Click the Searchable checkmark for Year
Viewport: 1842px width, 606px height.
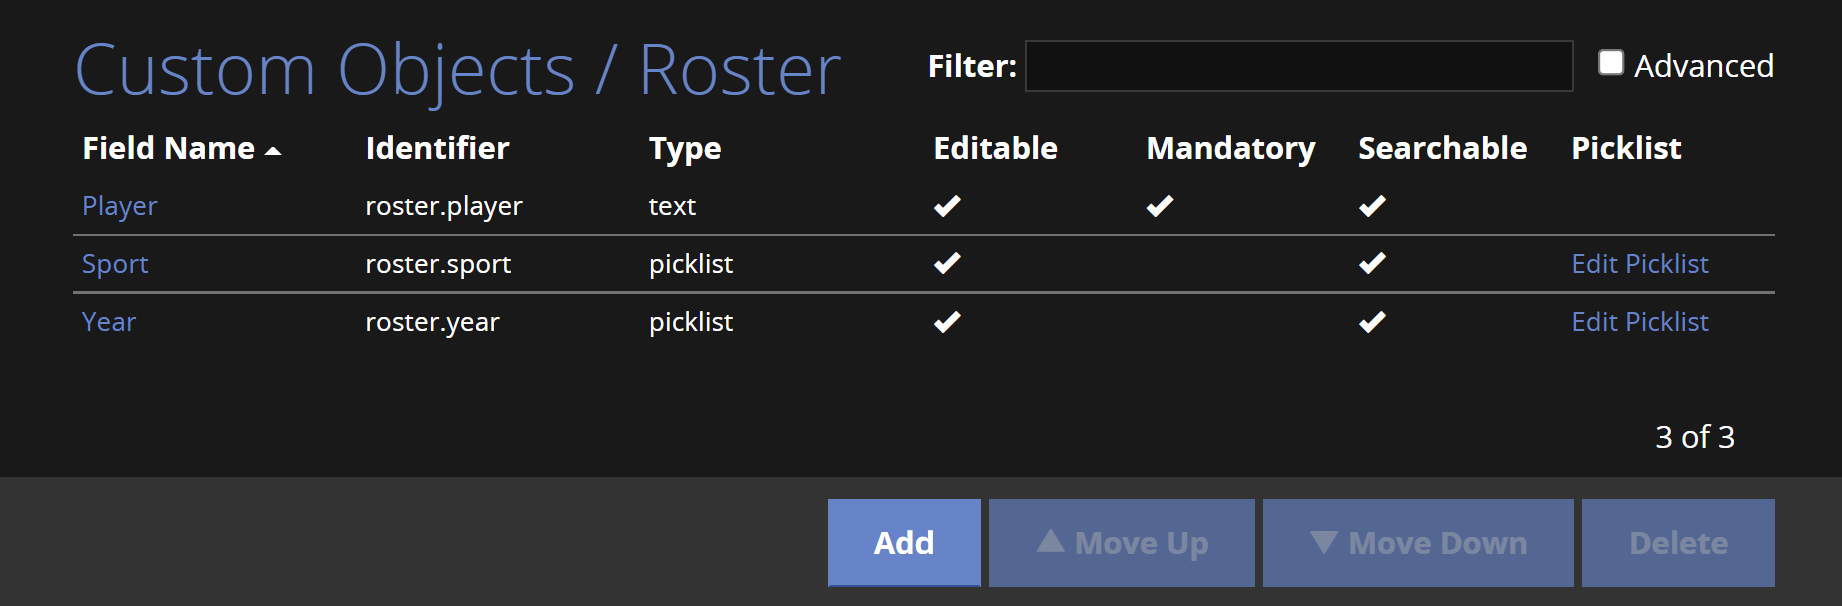(1372, 322)
